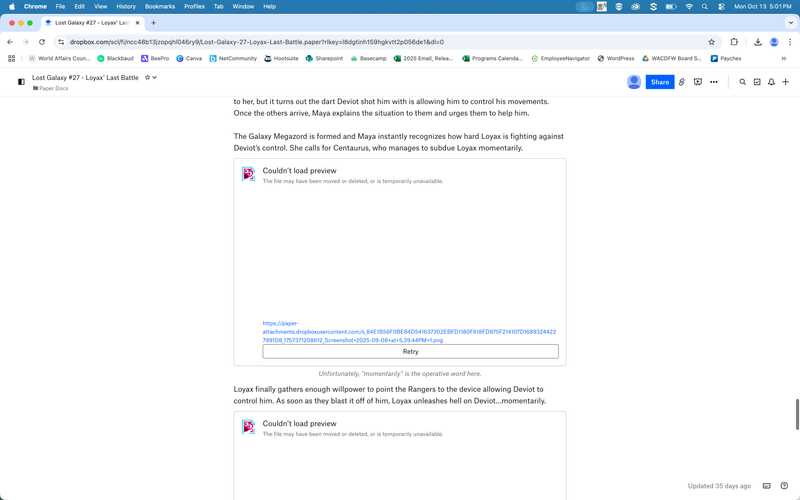The image size is (800, 500).
Task: Search within the Paper doc
Action: pos(742,82)
